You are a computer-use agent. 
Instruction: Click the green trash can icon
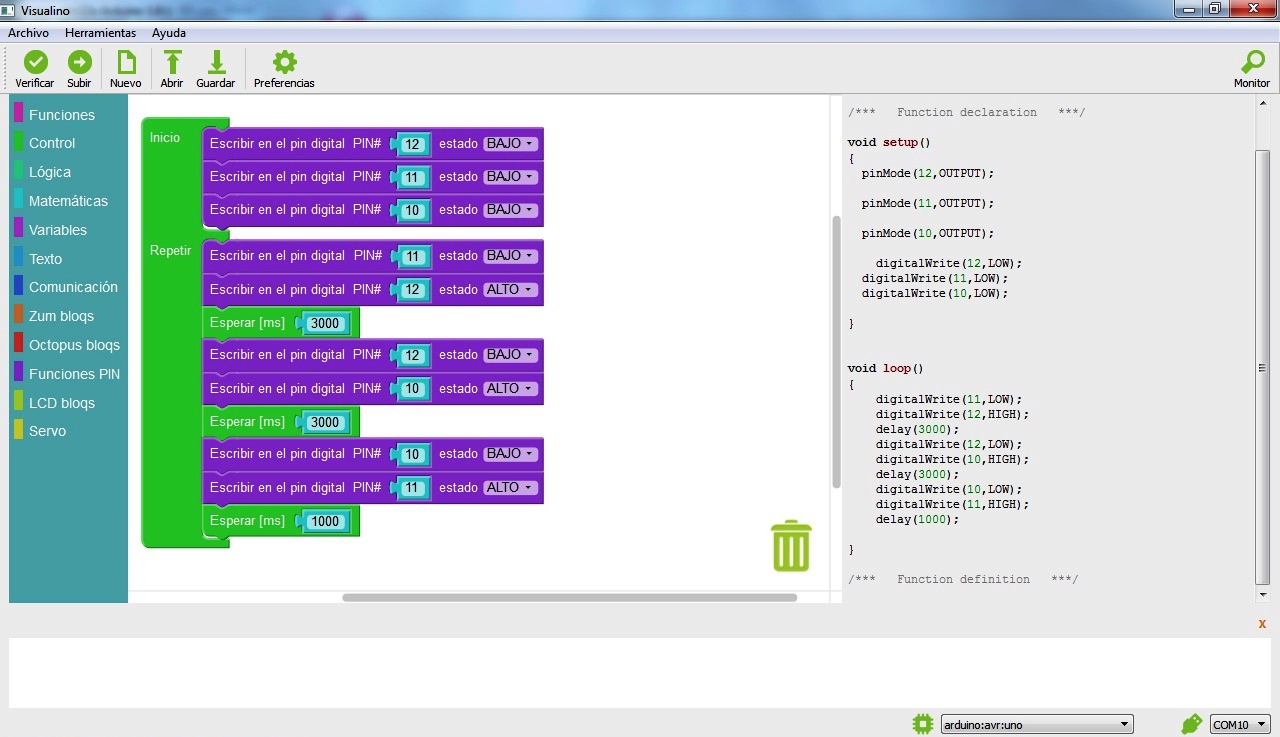(x=791, y=546)
